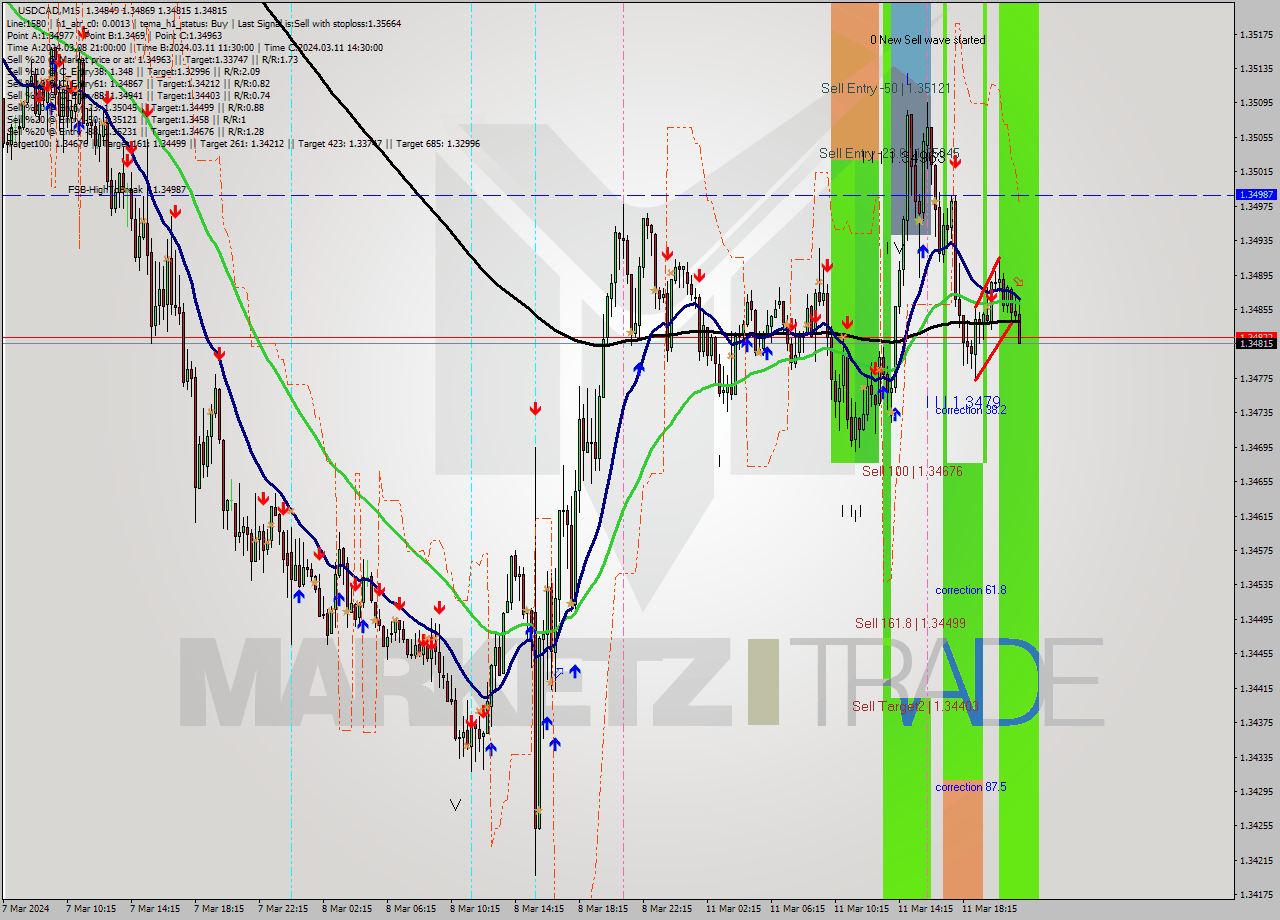Click the 1.34655 price axis value
This screenshot has height=920, width=1280.
pos(1256,482)
